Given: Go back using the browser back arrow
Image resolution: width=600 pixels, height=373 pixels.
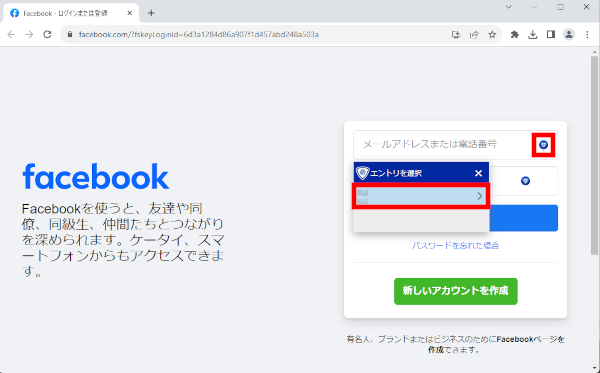Looking at the screenshot, I should coord(11,34).
